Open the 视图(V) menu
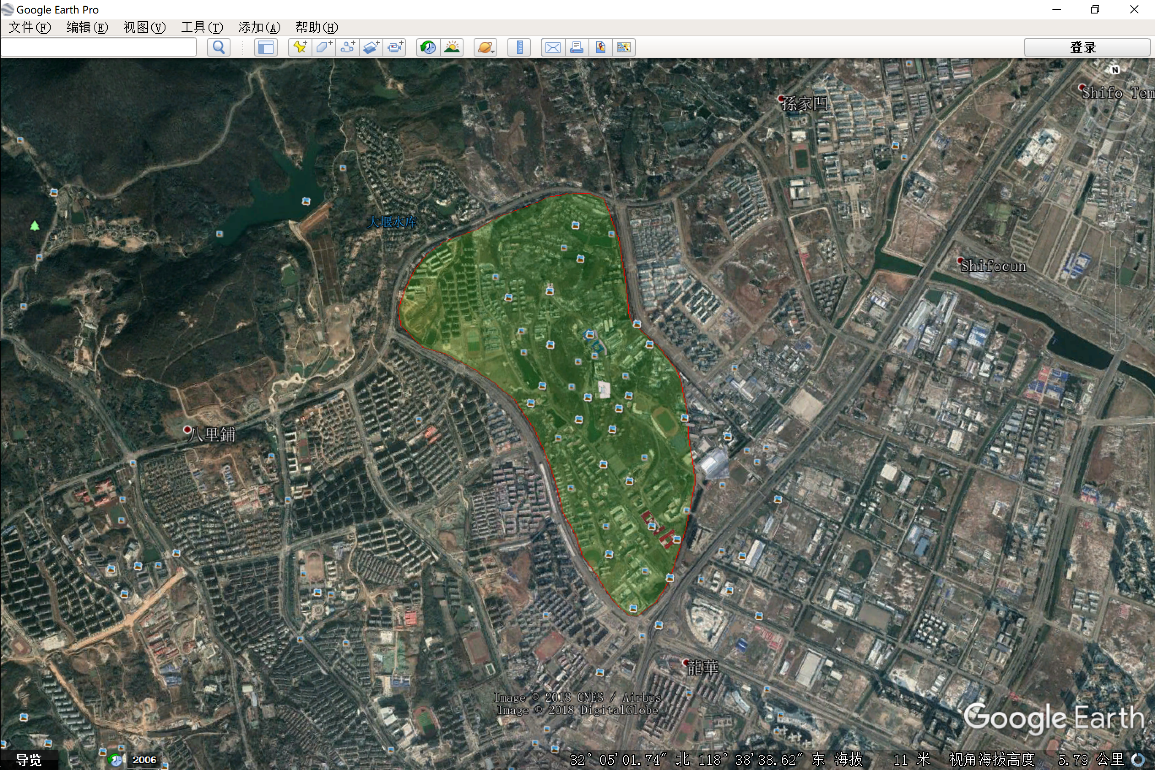The height and width of the screenshot is (770, 1155). (144, 27)
